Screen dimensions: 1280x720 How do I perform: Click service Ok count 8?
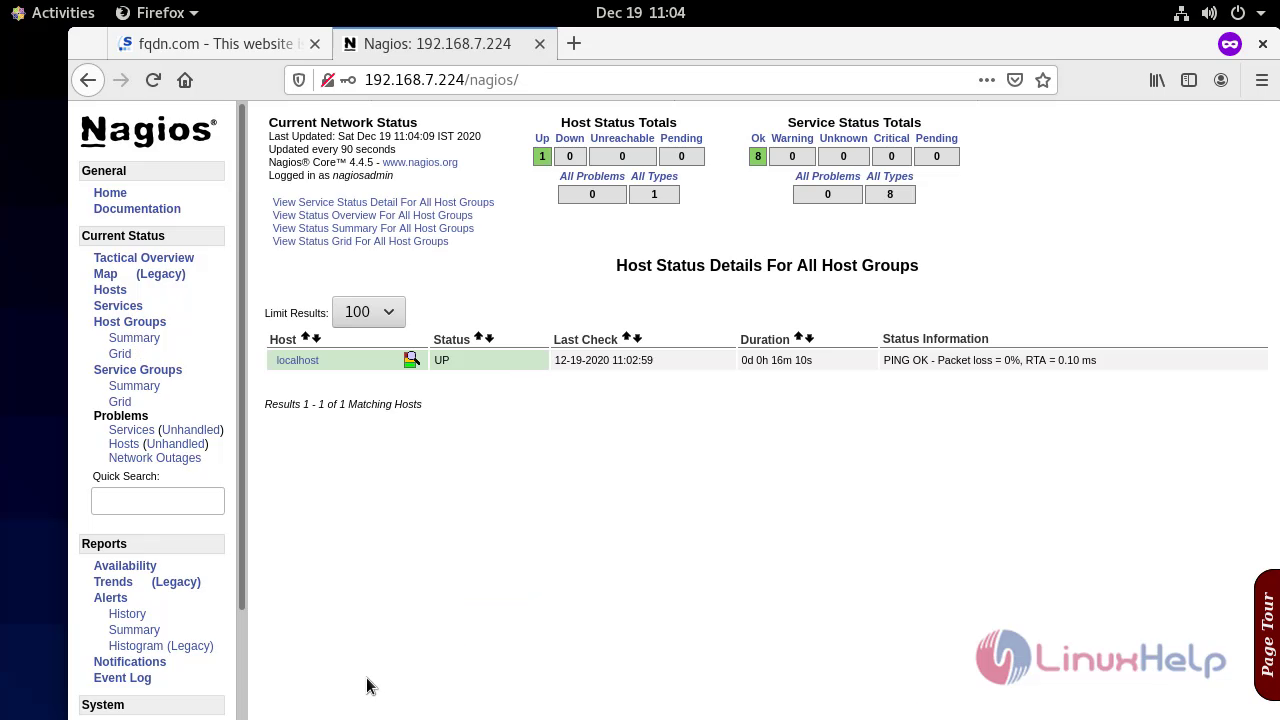[x=758, y=156]
